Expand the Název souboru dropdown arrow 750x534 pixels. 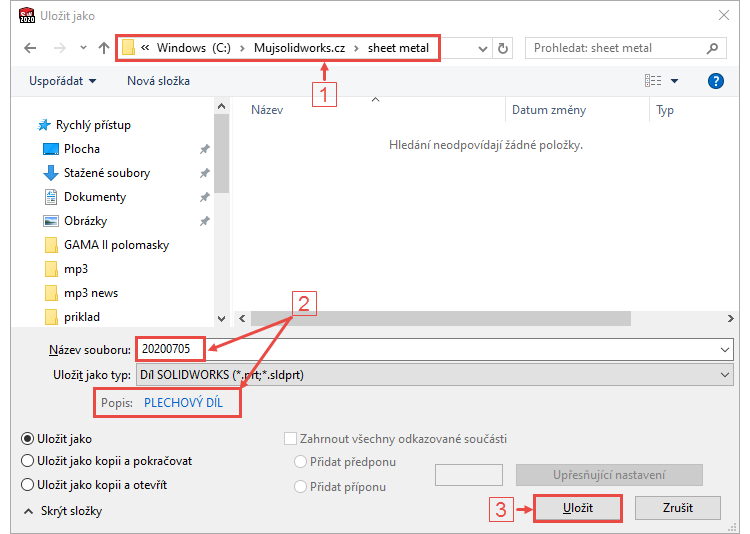coord(725,350)
